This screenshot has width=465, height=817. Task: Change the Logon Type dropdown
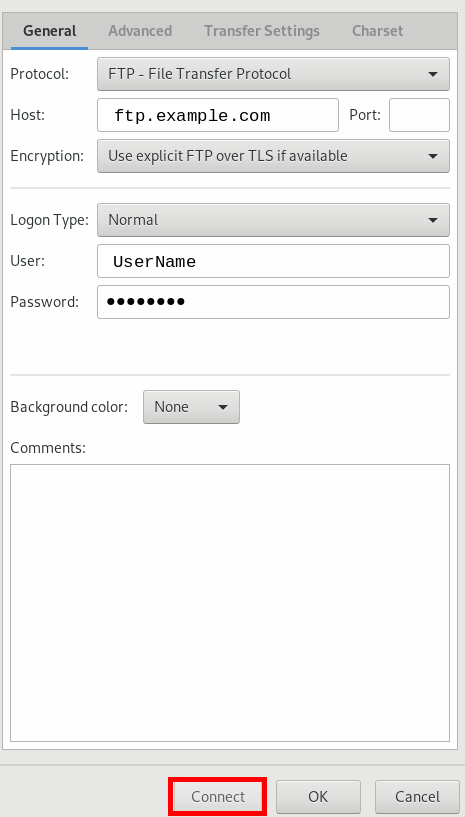pos(273,220)
